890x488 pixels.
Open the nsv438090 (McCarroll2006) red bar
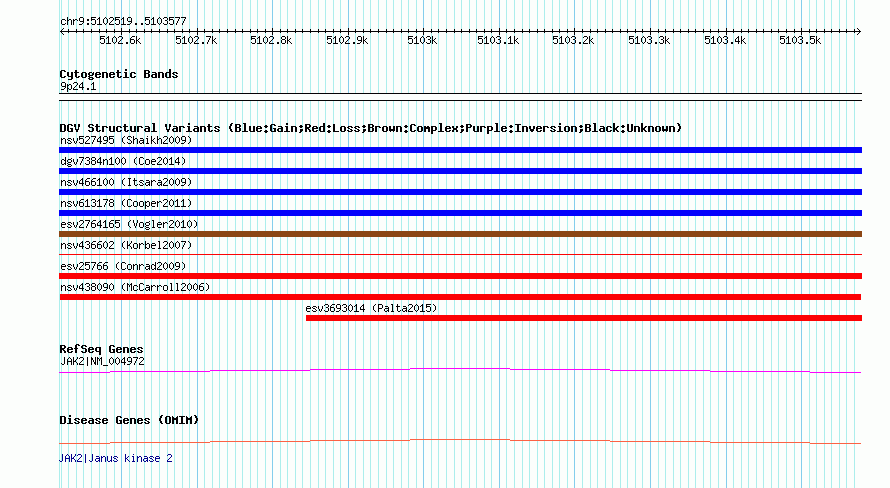460,297
